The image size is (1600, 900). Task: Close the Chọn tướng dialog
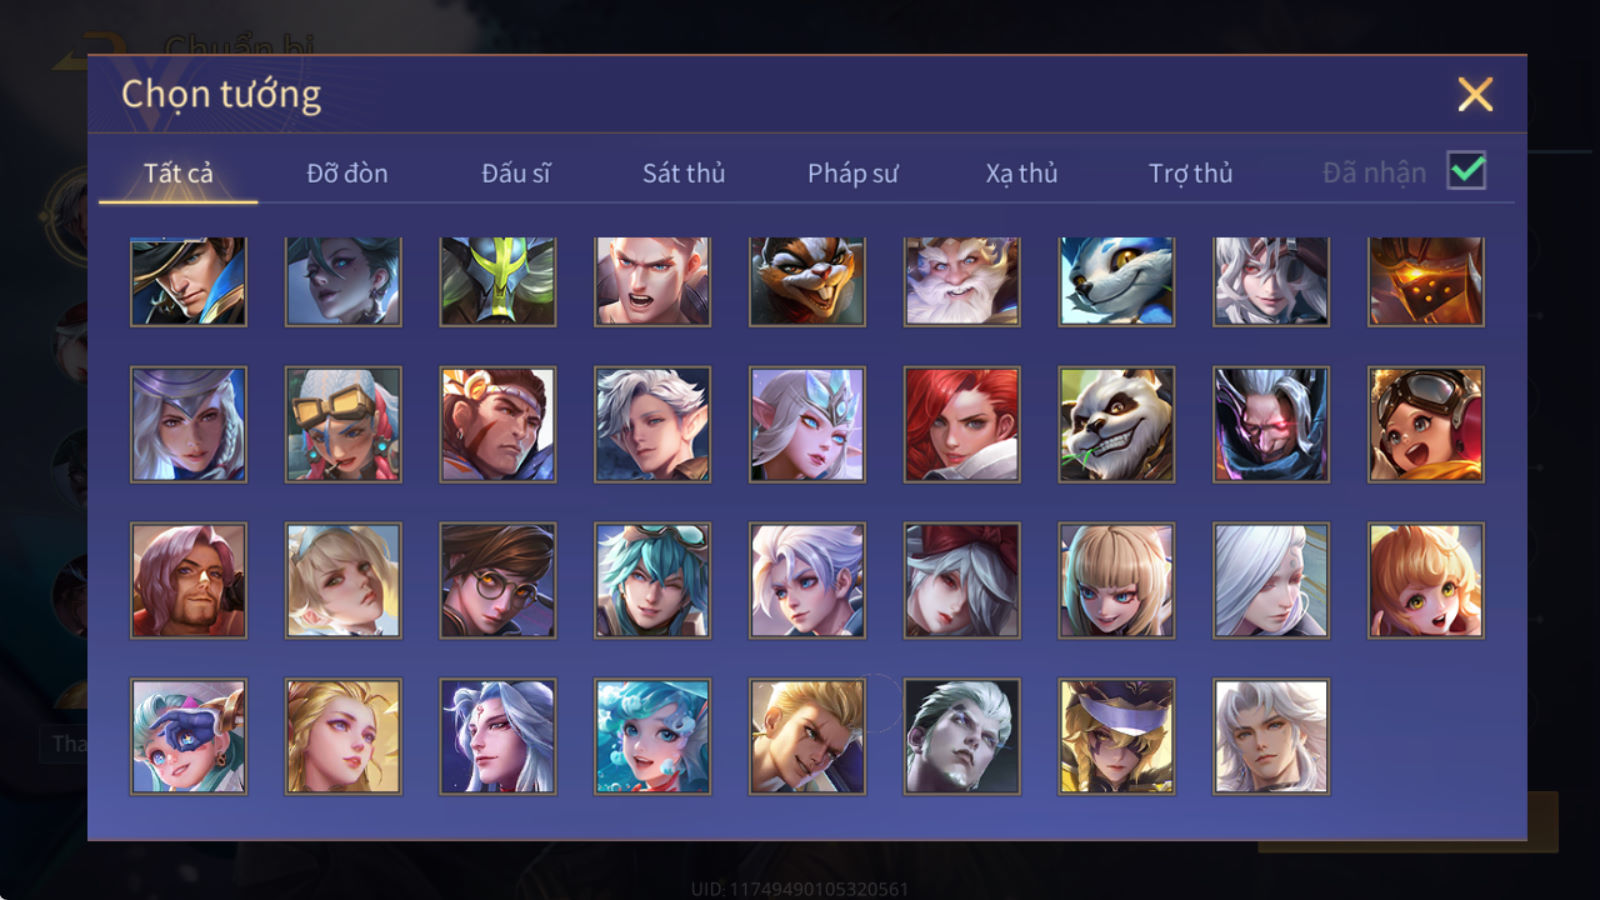tap(1475, 94)
